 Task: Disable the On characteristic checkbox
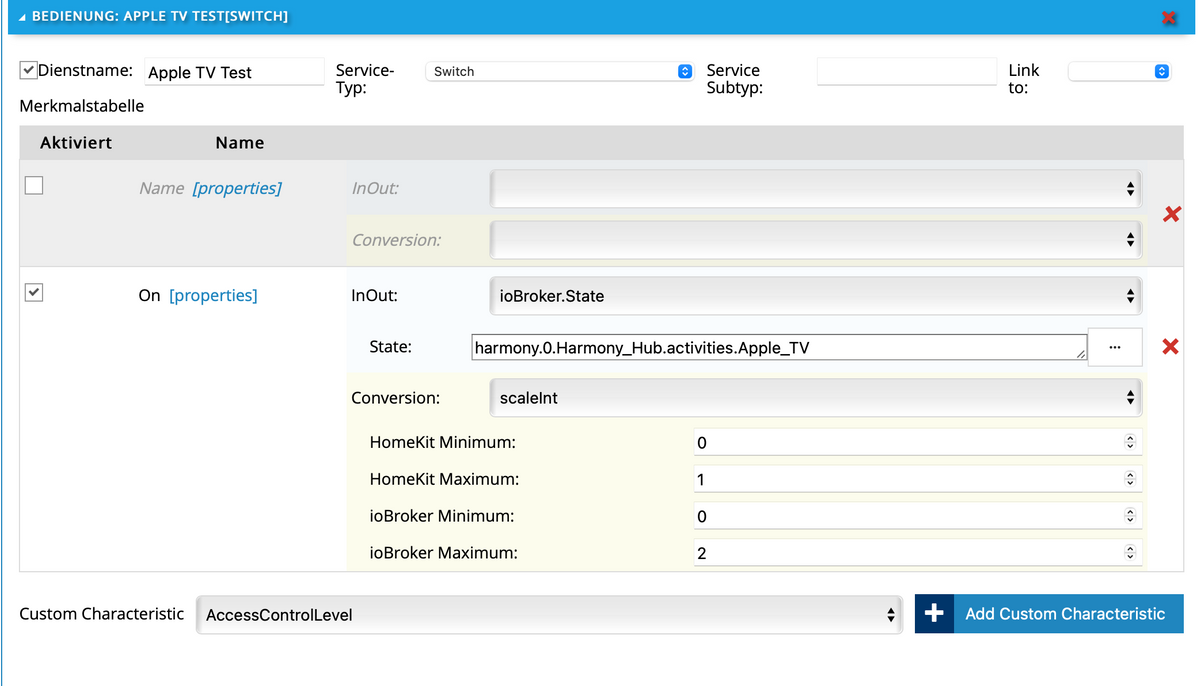coord(34,293)
